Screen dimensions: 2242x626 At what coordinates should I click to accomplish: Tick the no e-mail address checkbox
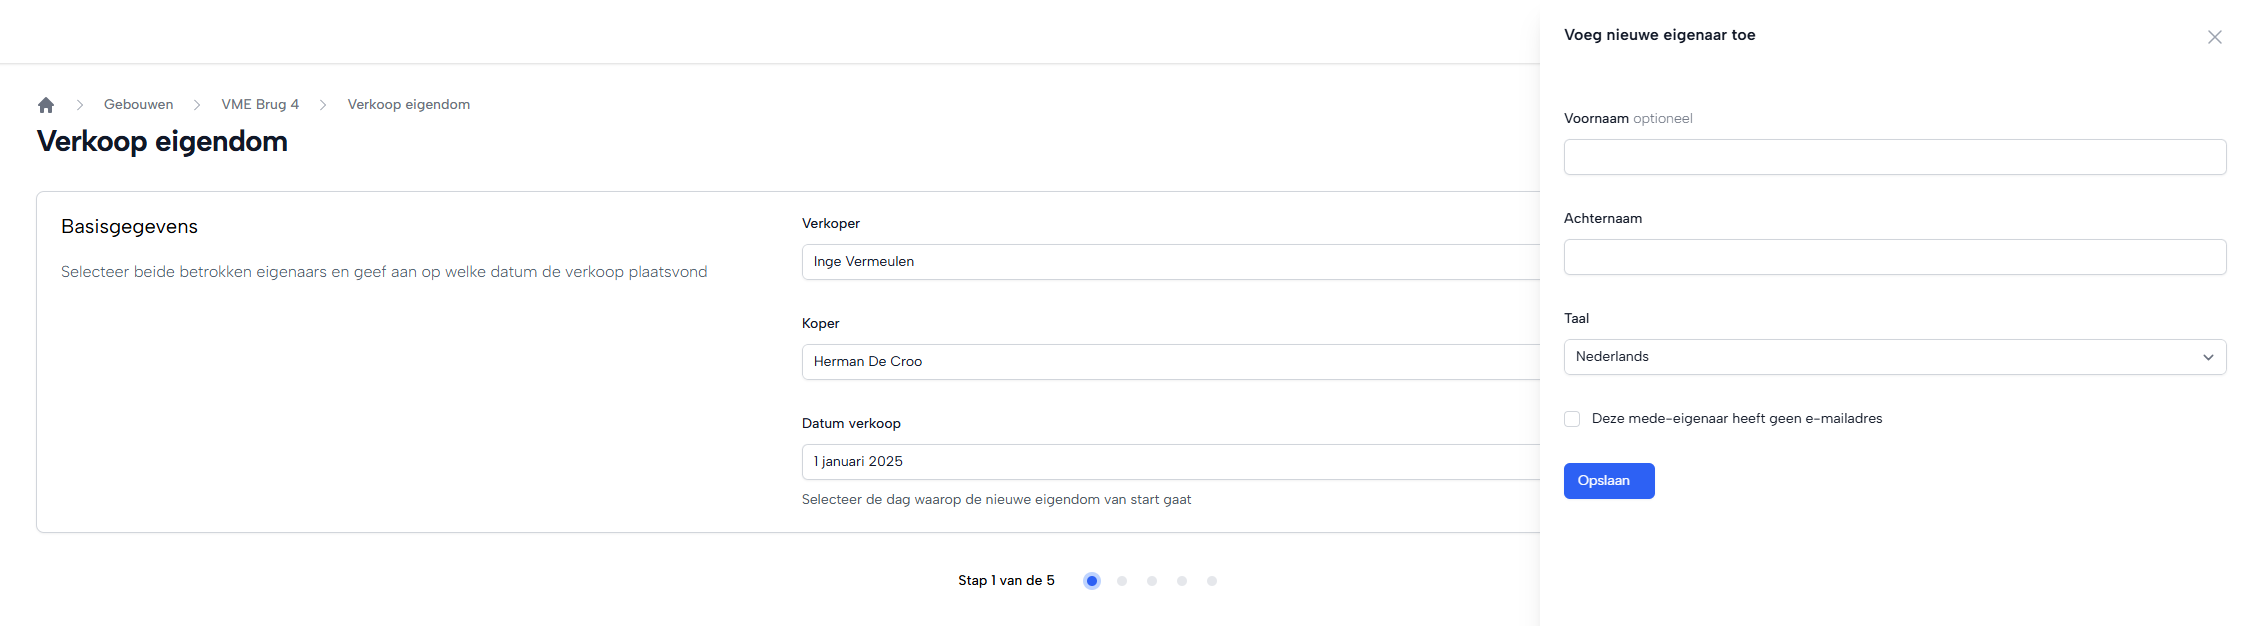(x=1572, y=419)
